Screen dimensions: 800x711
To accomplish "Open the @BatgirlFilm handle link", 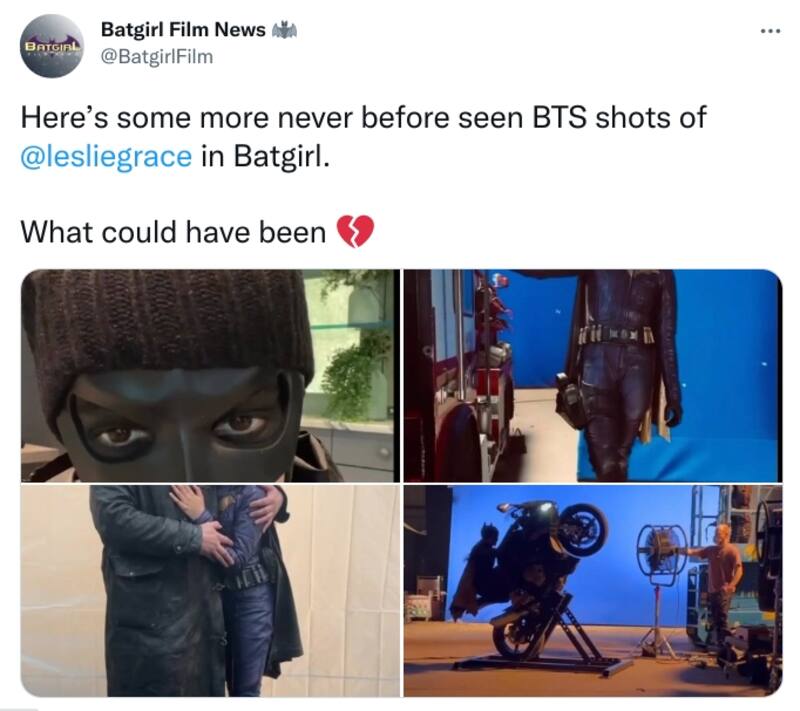I will coord(157,57).
